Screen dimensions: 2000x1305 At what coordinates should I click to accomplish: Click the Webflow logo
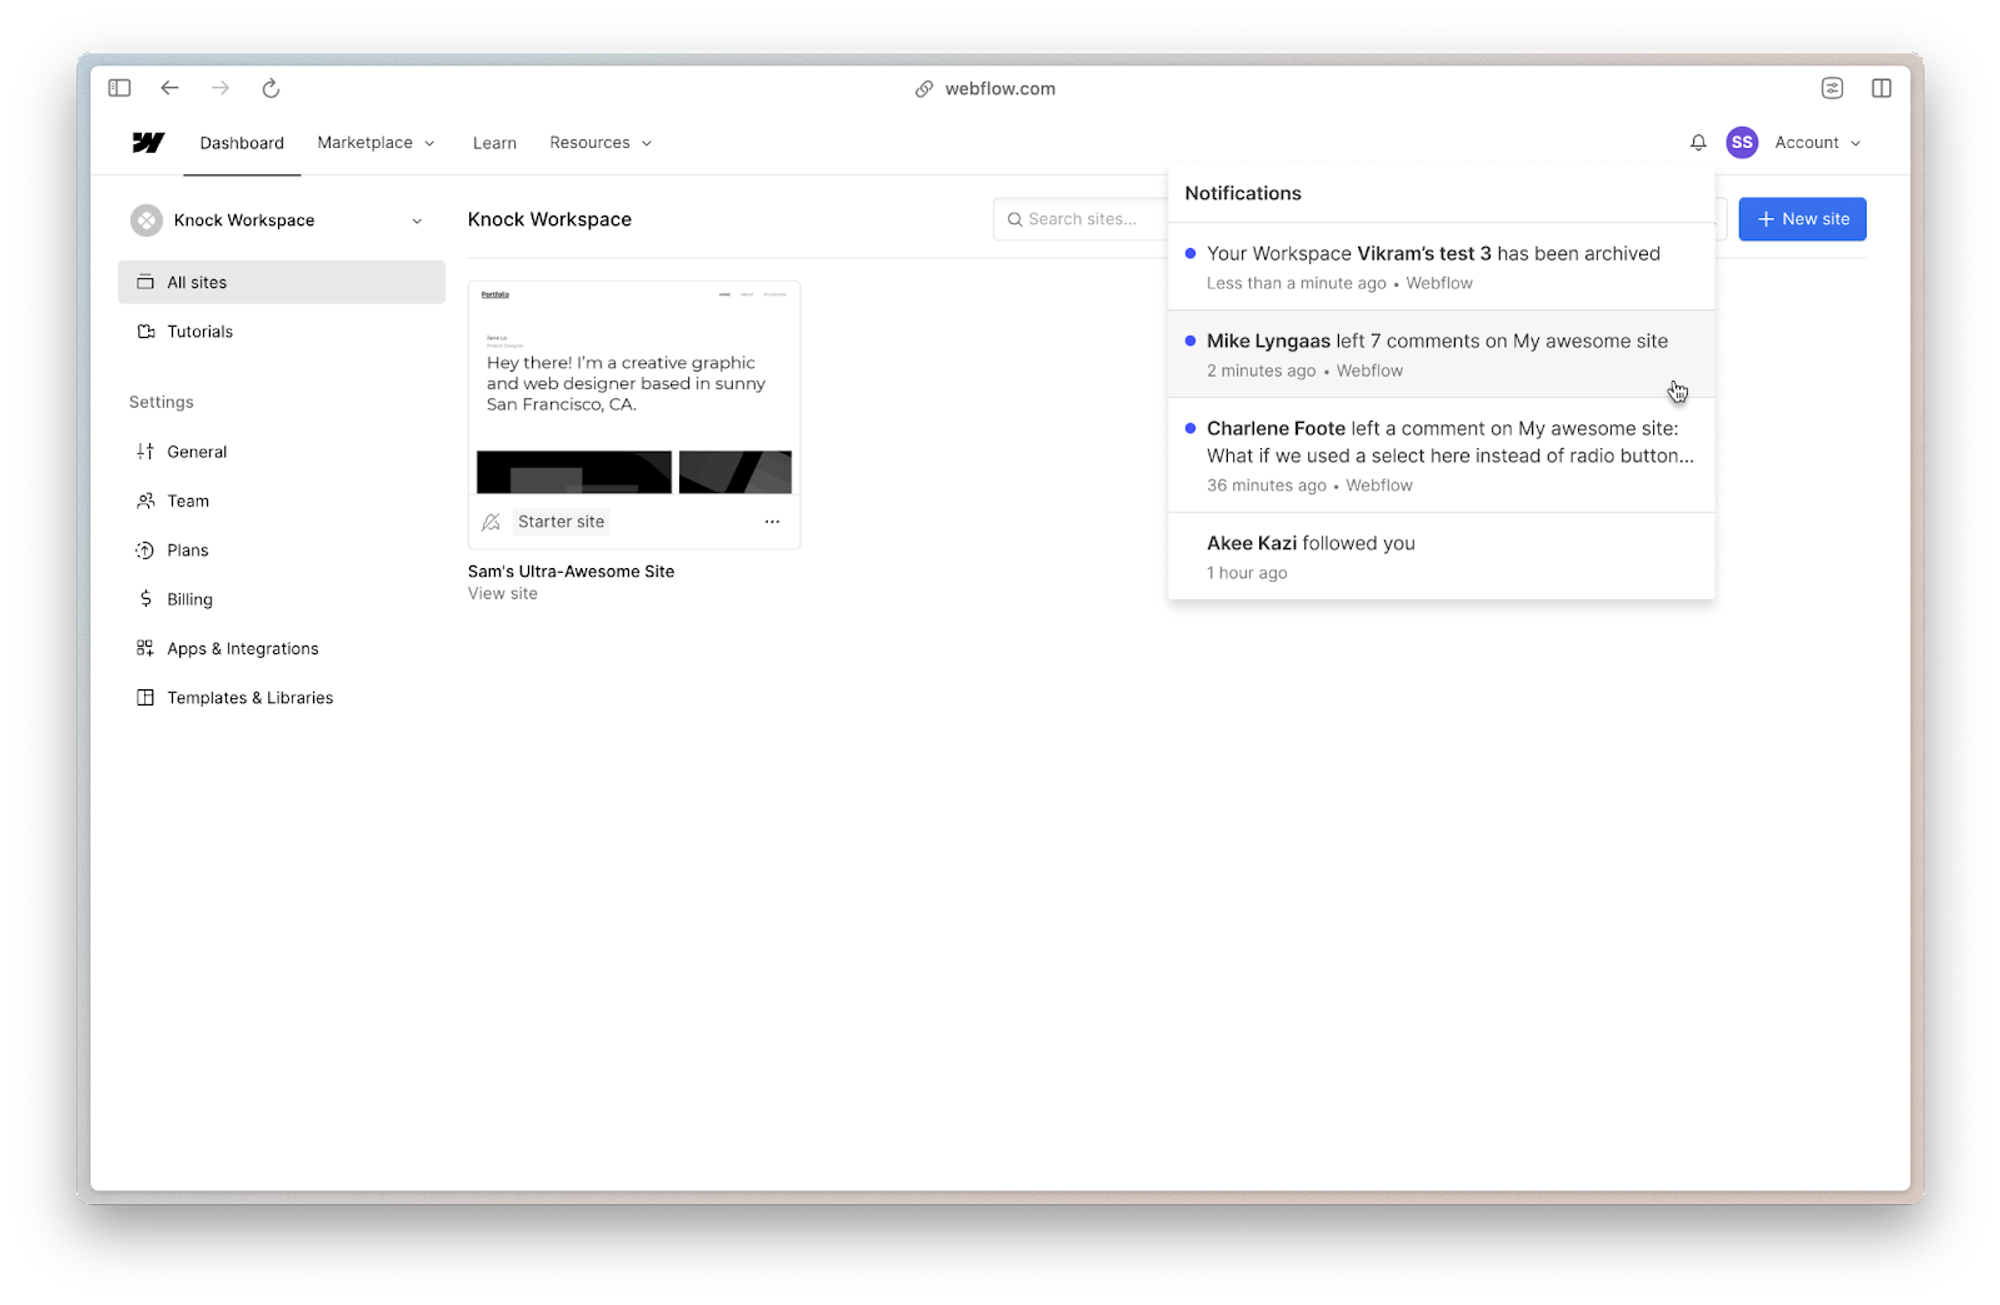pos(146,142)
